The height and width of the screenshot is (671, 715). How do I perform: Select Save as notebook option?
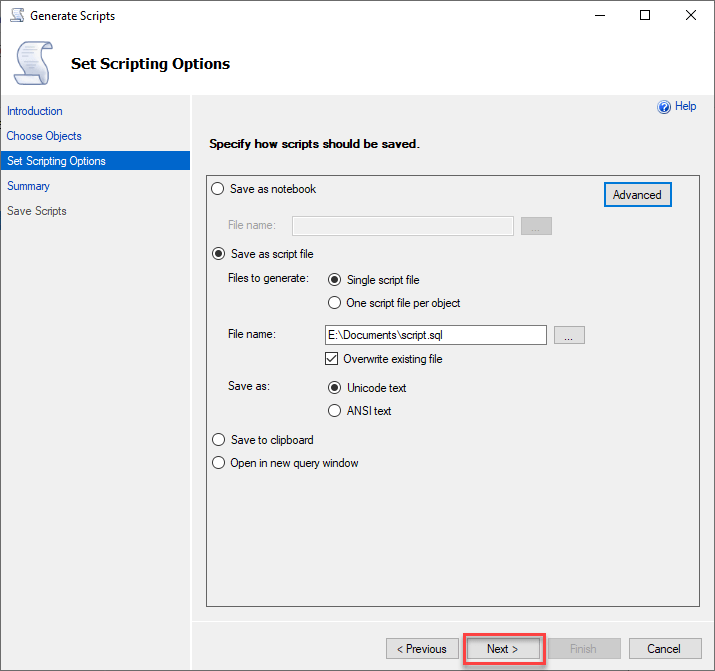[218, 189]
